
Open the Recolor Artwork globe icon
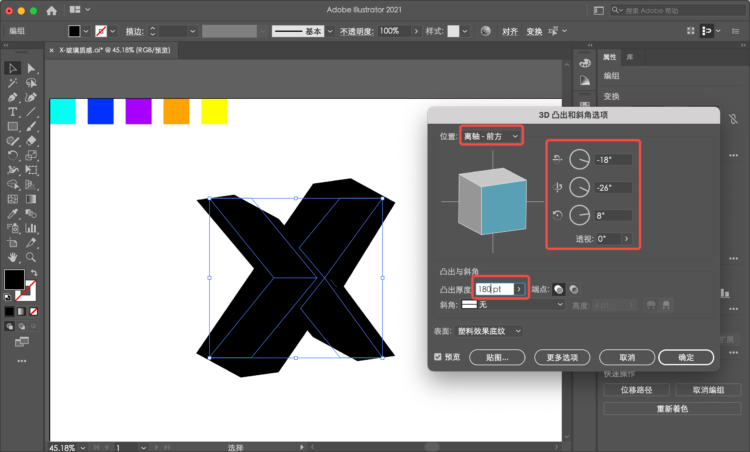coord(485,31)
